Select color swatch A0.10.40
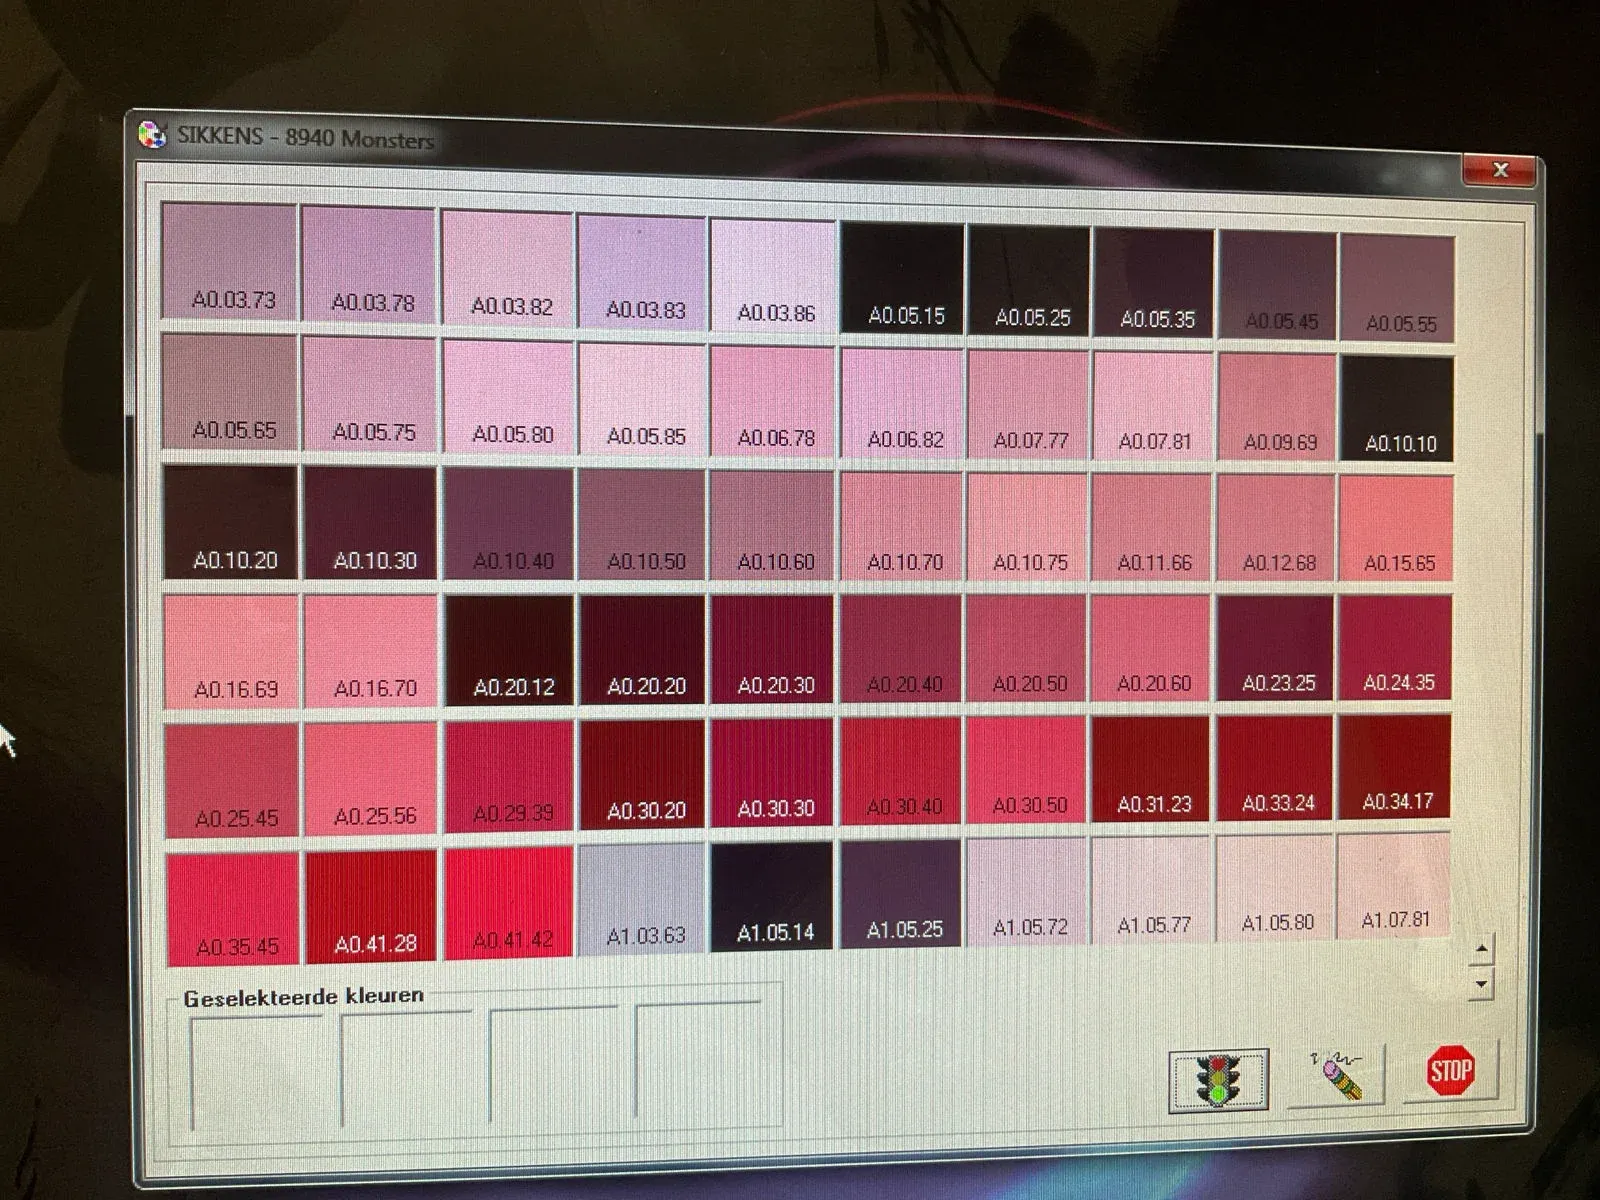Viewport: 1600px width, 1200px height. point(509,524)
